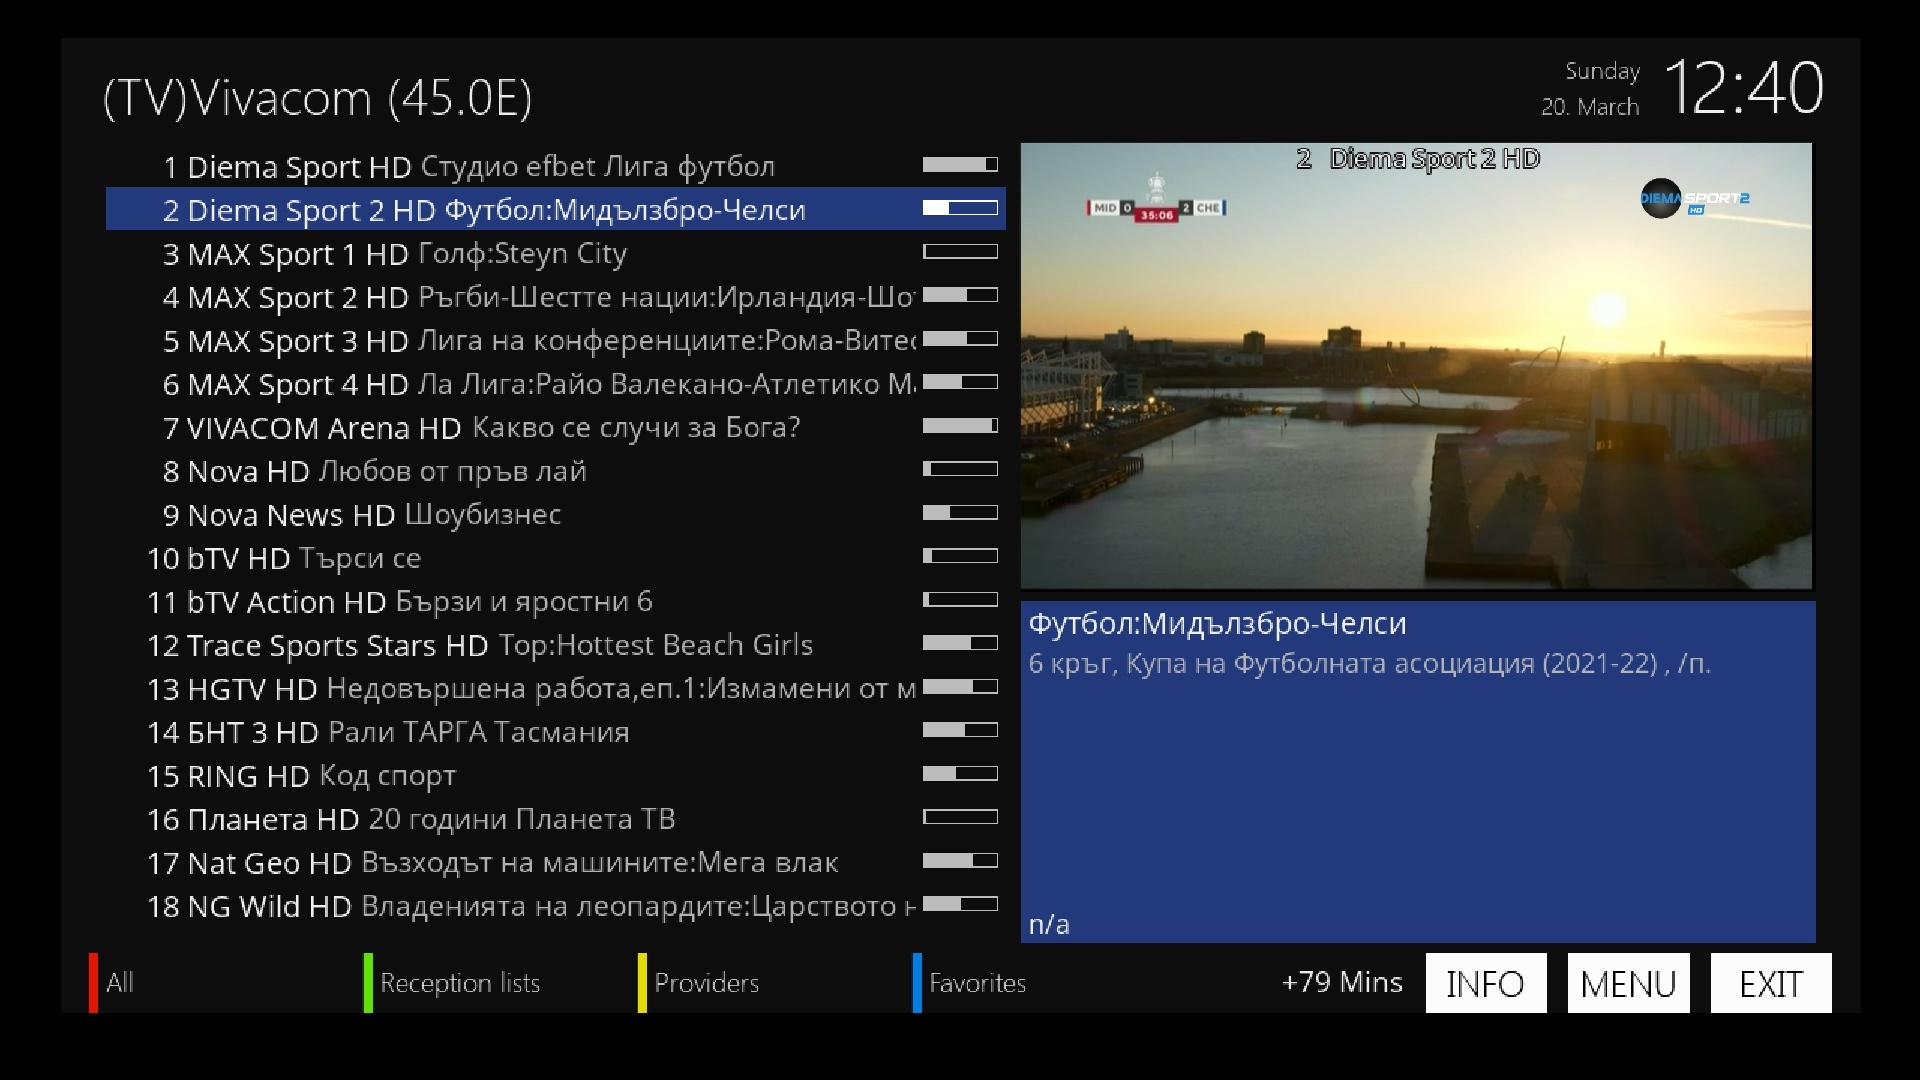The height and width of the screenshot is (1080, 1920).
Task: Click the EXIT button
Action: pyautogui.click(x=1771, y=983)
